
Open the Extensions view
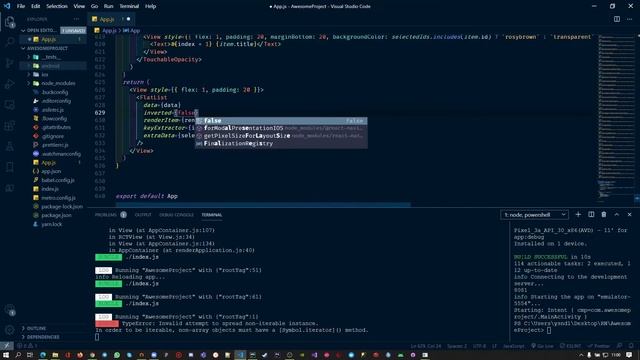[9, 125]
